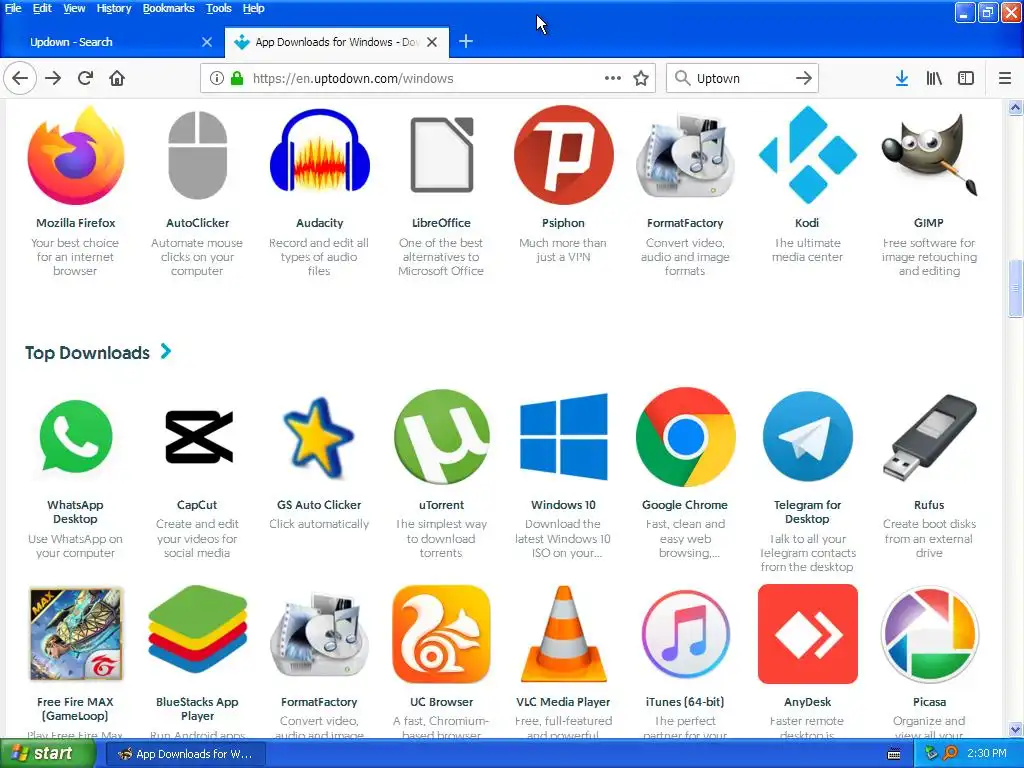View site info via the i icon
The width and height of the screenshot is (1024, 768).
tap(217, 78)
